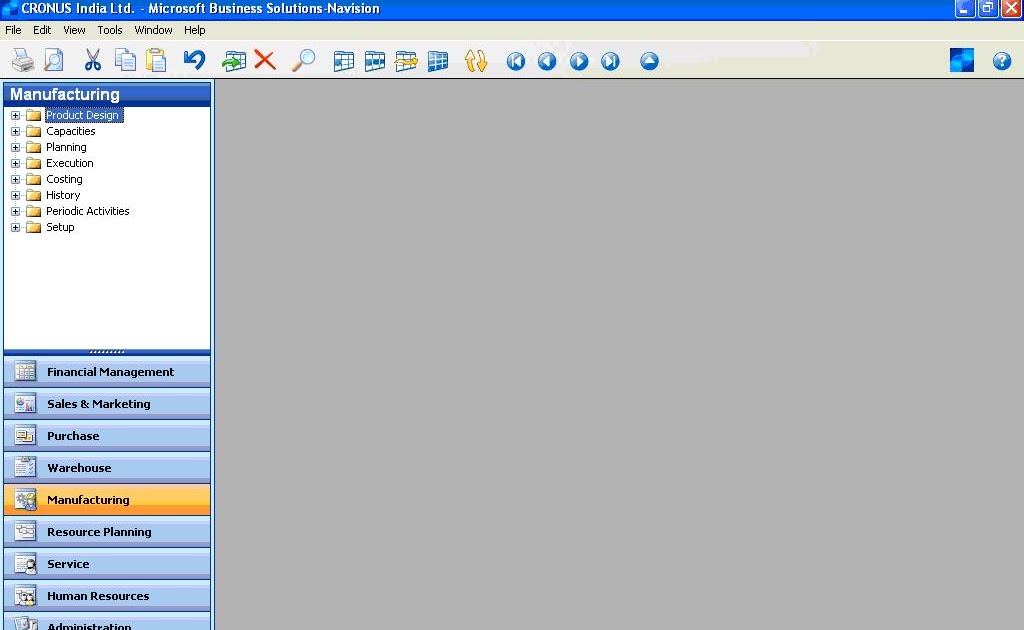1024x630 pixels.
Task: Select the History tree item
Action: (x=63, y=195)
